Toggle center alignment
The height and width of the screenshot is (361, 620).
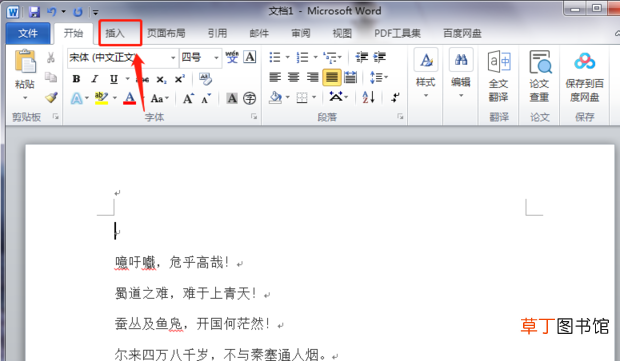coord(293,77)
